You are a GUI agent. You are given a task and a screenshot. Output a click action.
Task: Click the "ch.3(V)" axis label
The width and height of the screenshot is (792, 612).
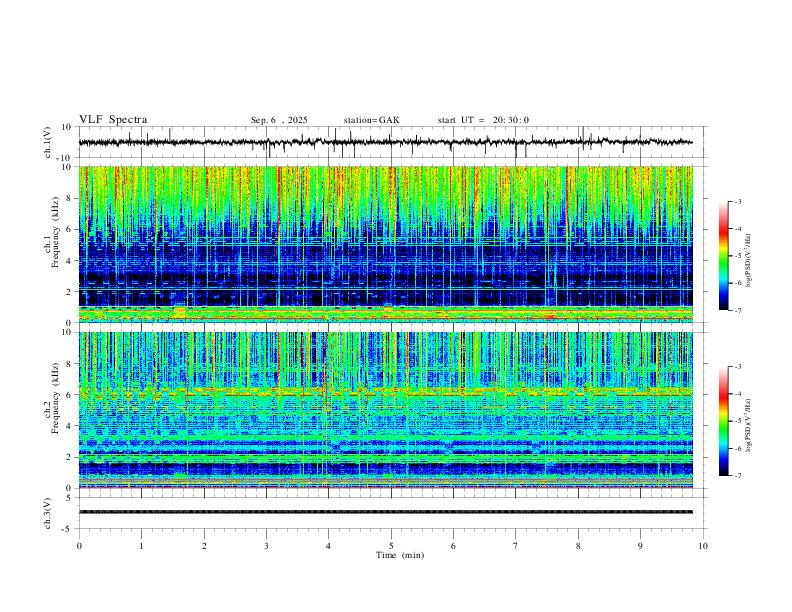point(48,514)
